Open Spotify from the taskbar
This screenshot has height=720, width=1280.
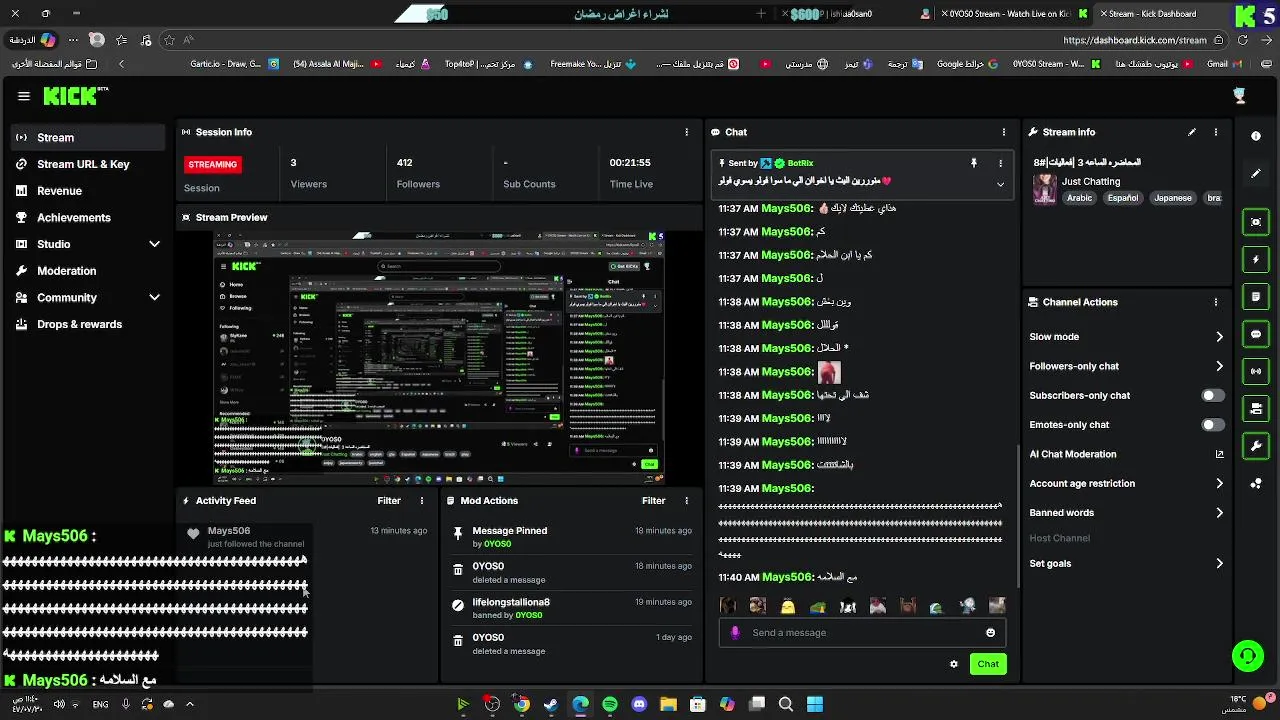point(610,704)
